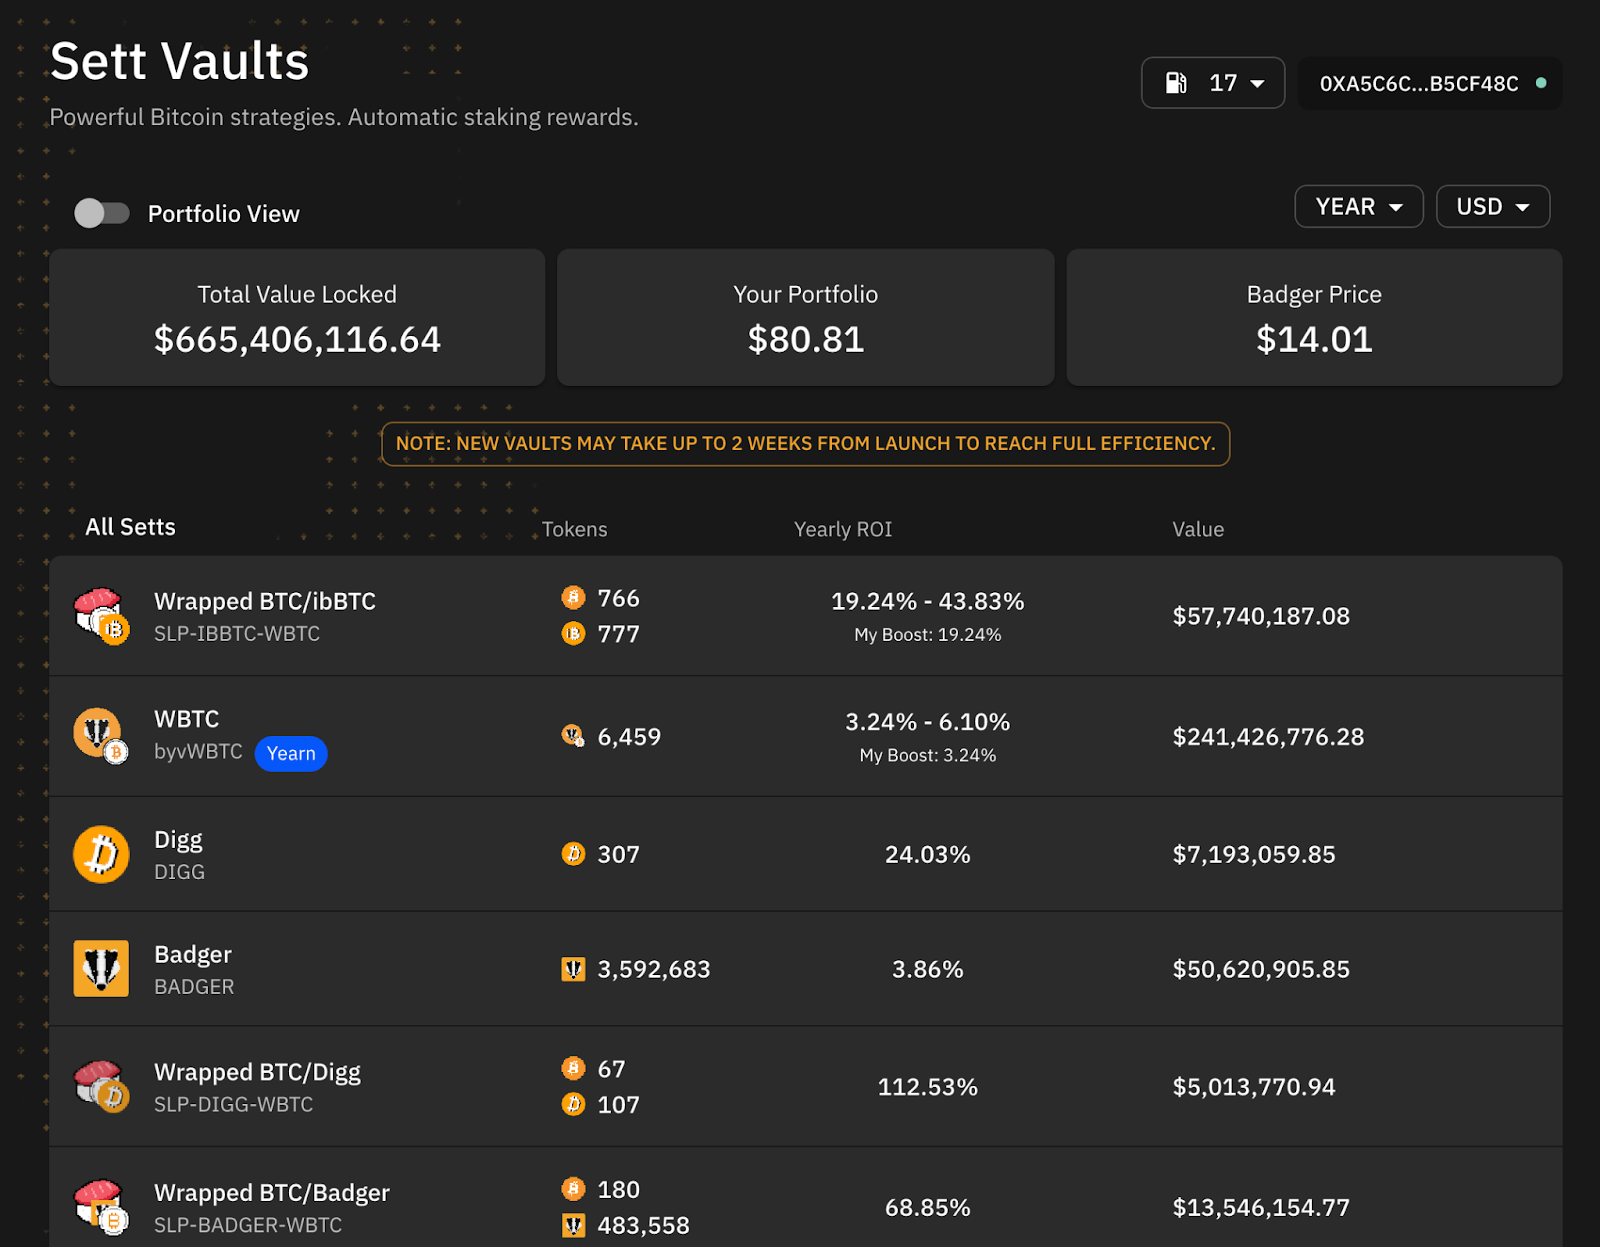Click the badger token icon beside 3,592,683

(573, 969)
